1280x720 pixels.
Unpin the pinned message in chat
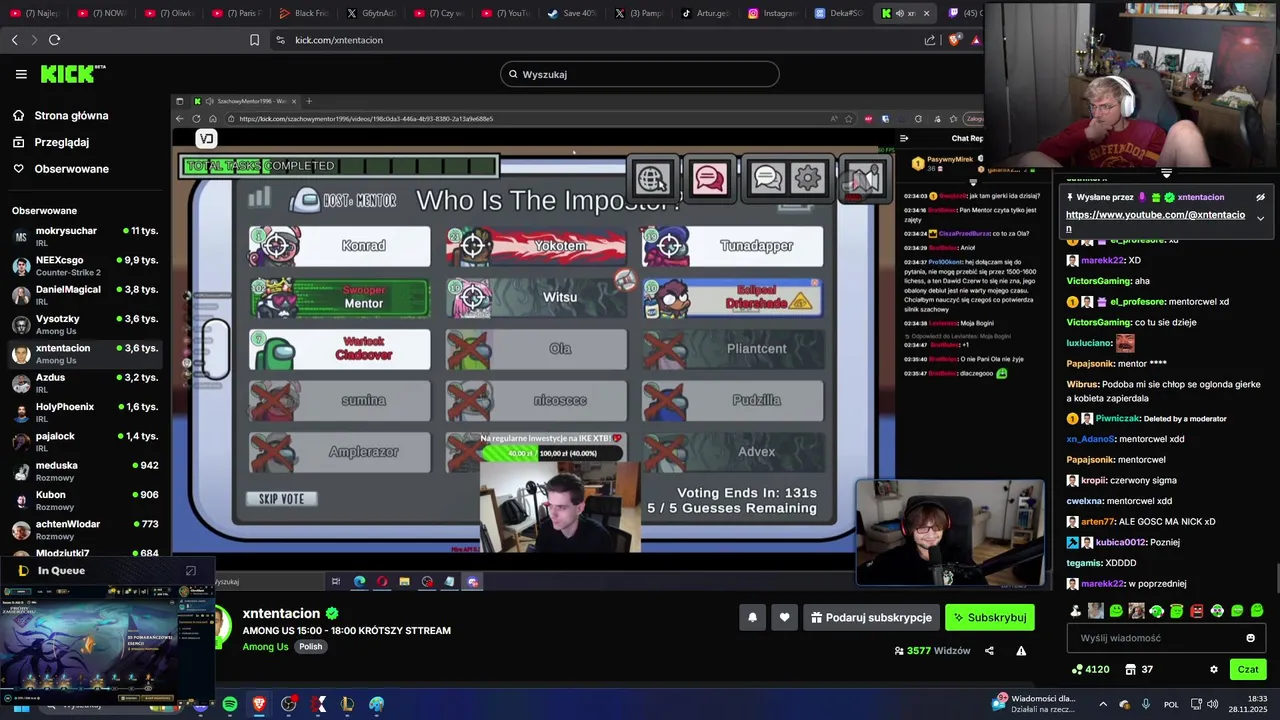tap(1260, 197)
